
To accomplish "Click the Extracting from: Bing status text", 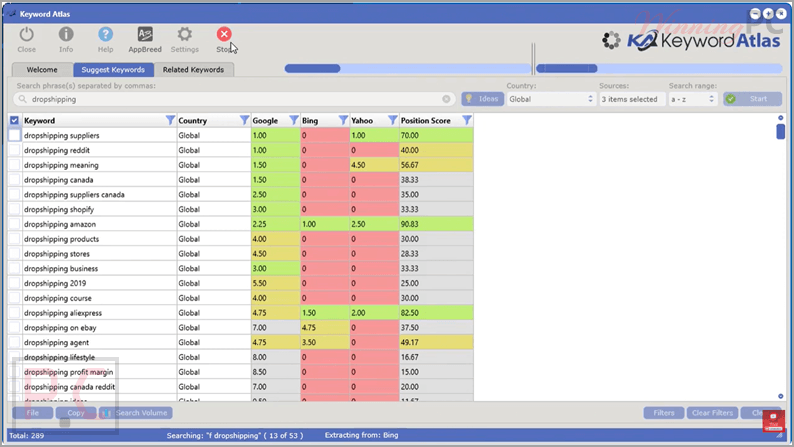I will [x=361, y=435].
